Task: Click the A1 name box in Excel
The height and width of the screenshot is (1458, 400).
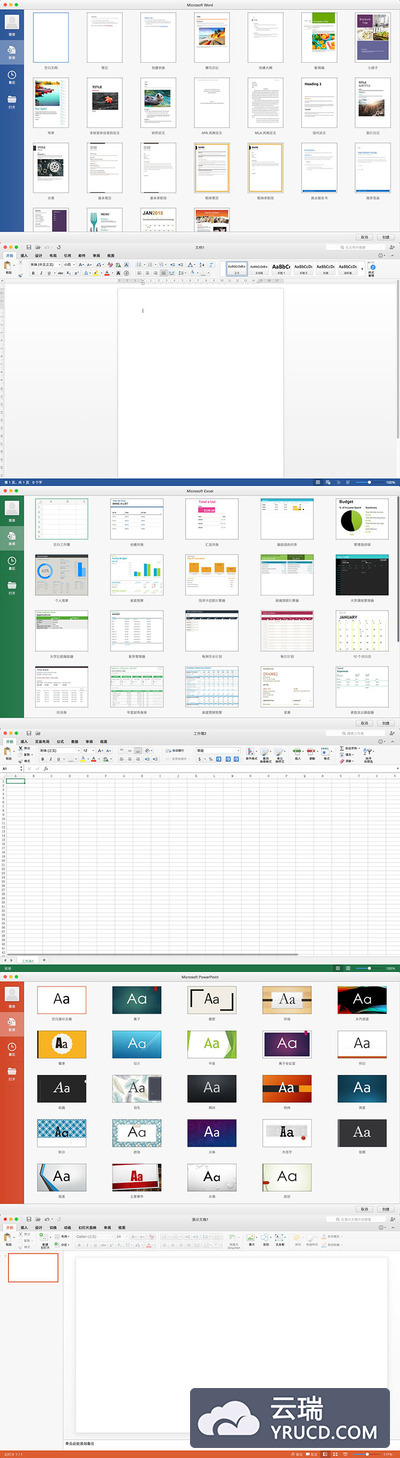Action: click(x=12, y=768)
